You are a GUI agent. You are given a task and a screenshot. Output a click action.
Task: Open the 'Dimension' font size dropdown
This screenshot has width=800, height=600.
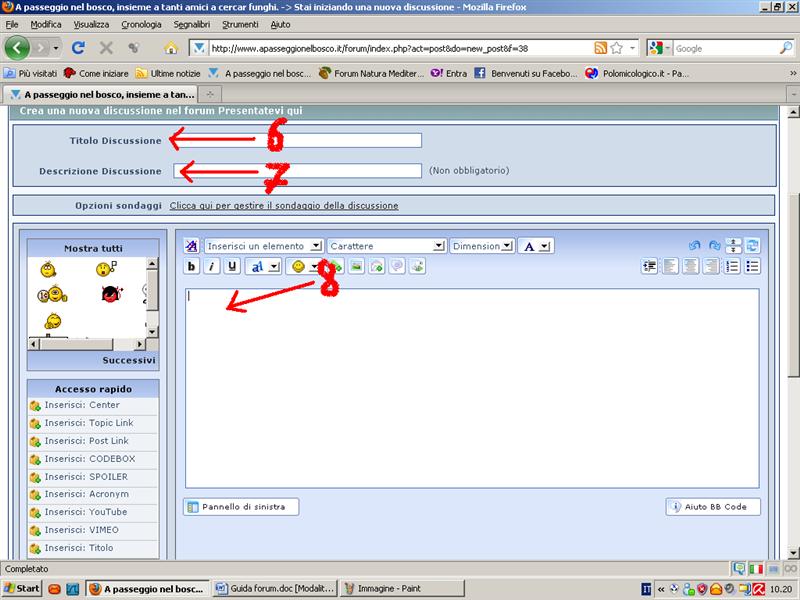tap(482, 245)
